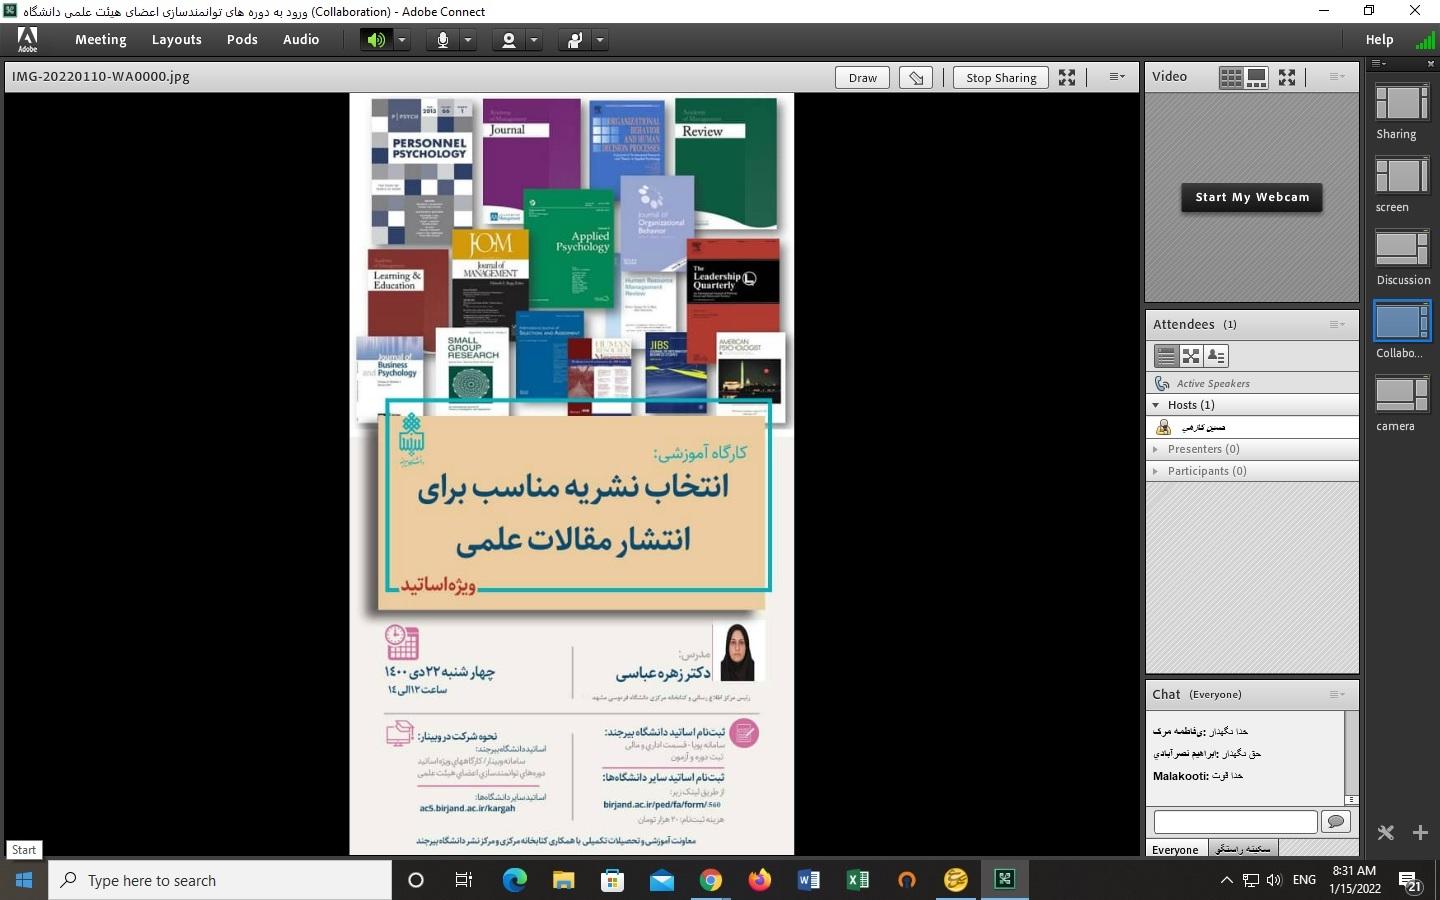Image resolution: width=1440 pixels, height=900 pixels.
Task: Open the Chat pod options menu
Action: (1337, 694)
